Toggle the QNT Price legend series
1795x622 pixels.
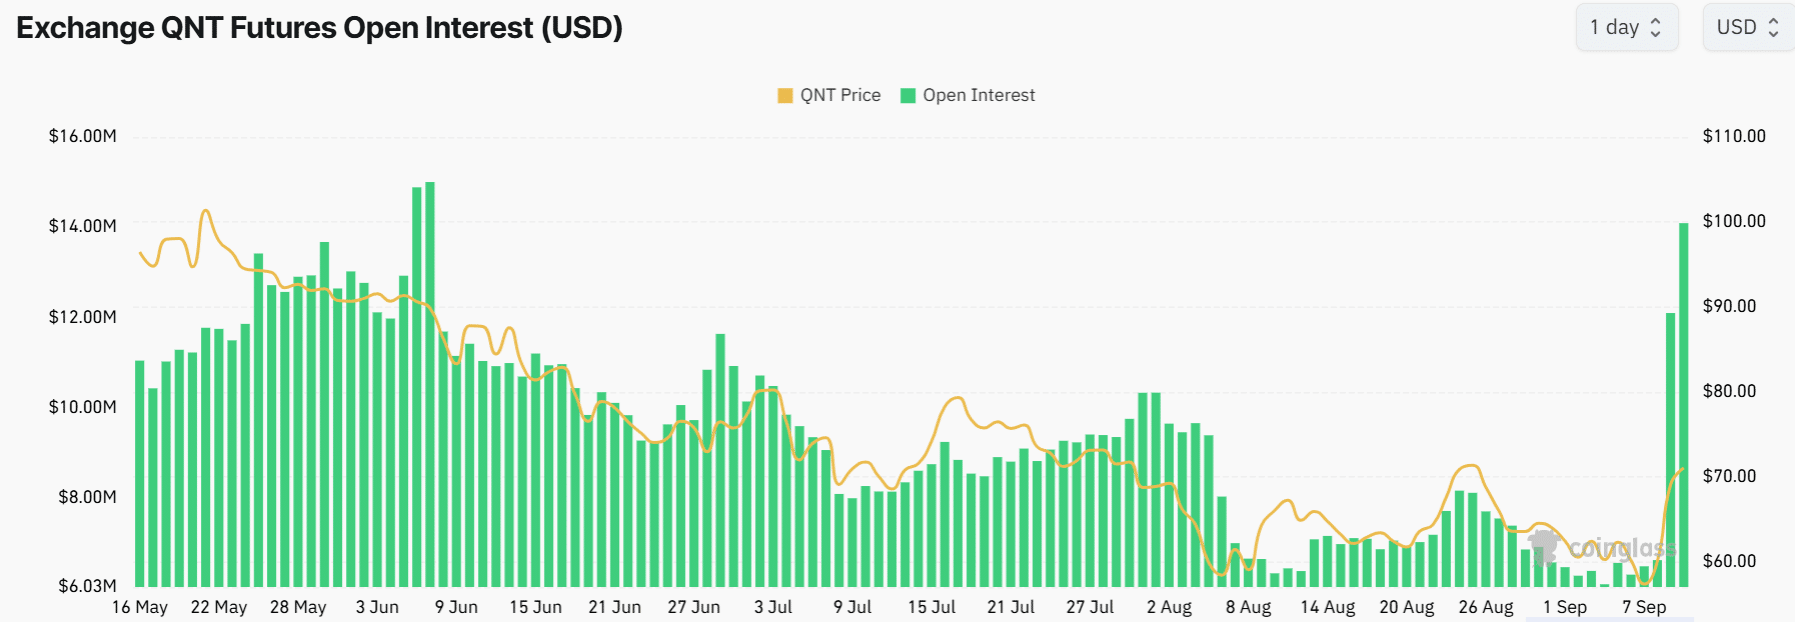829,95
